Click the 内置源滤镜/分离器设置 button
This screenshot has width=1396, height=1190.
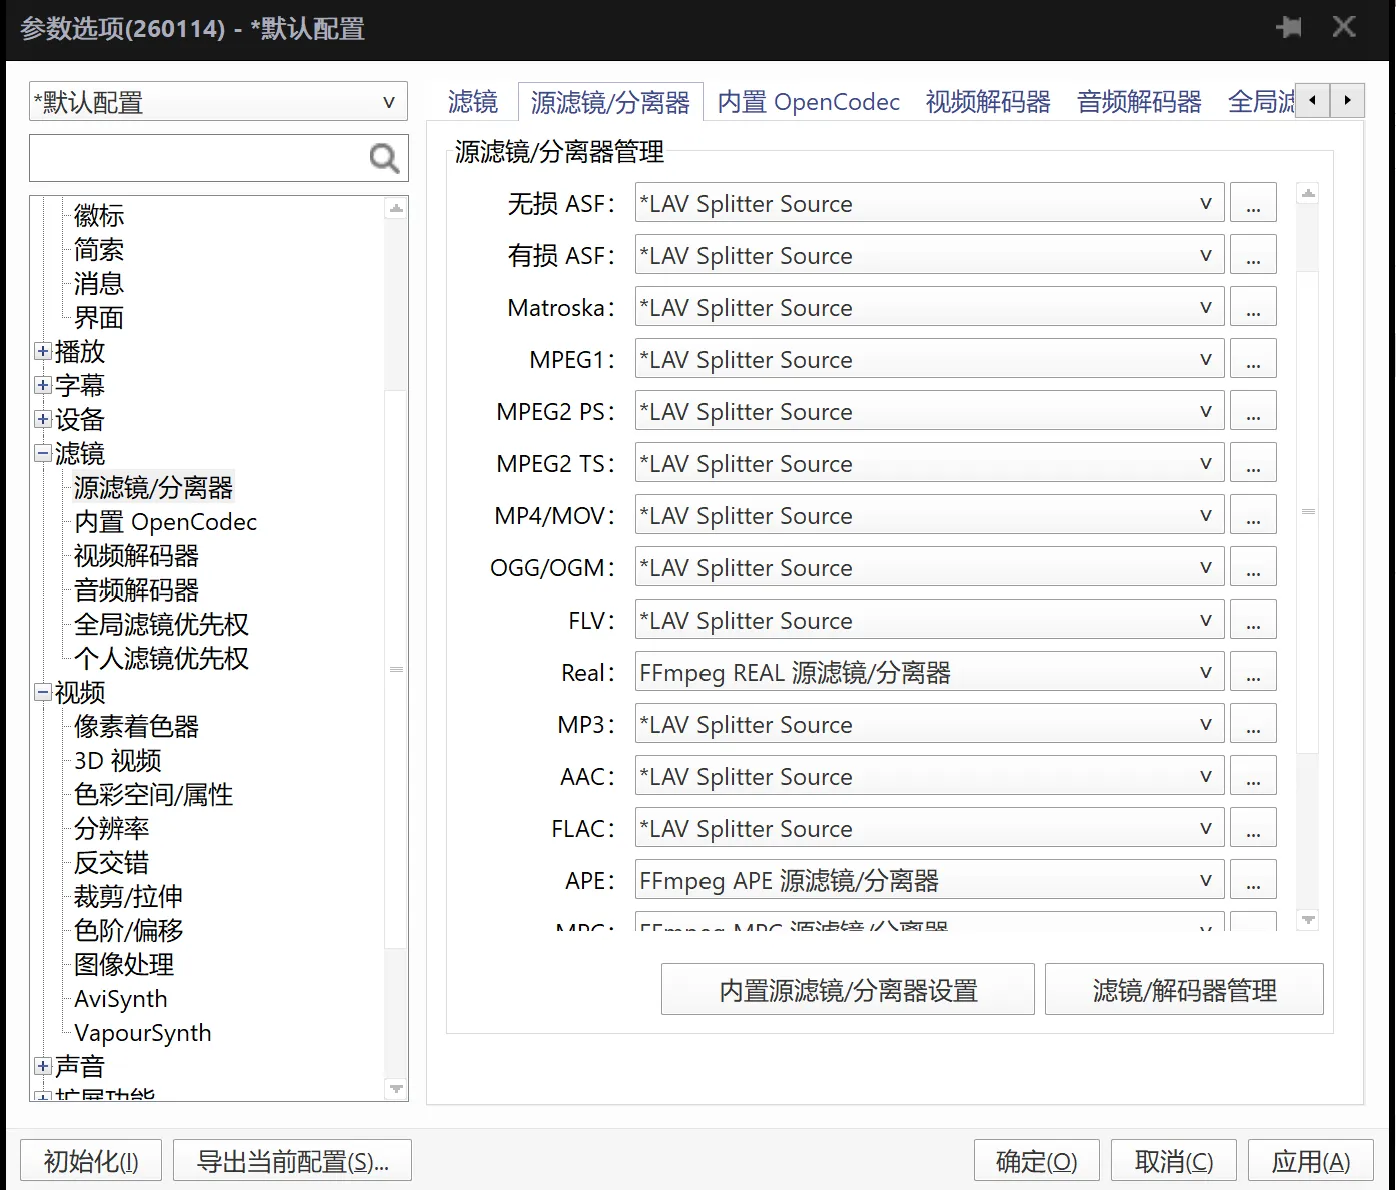pyautogui.click(x=847, y=989)
